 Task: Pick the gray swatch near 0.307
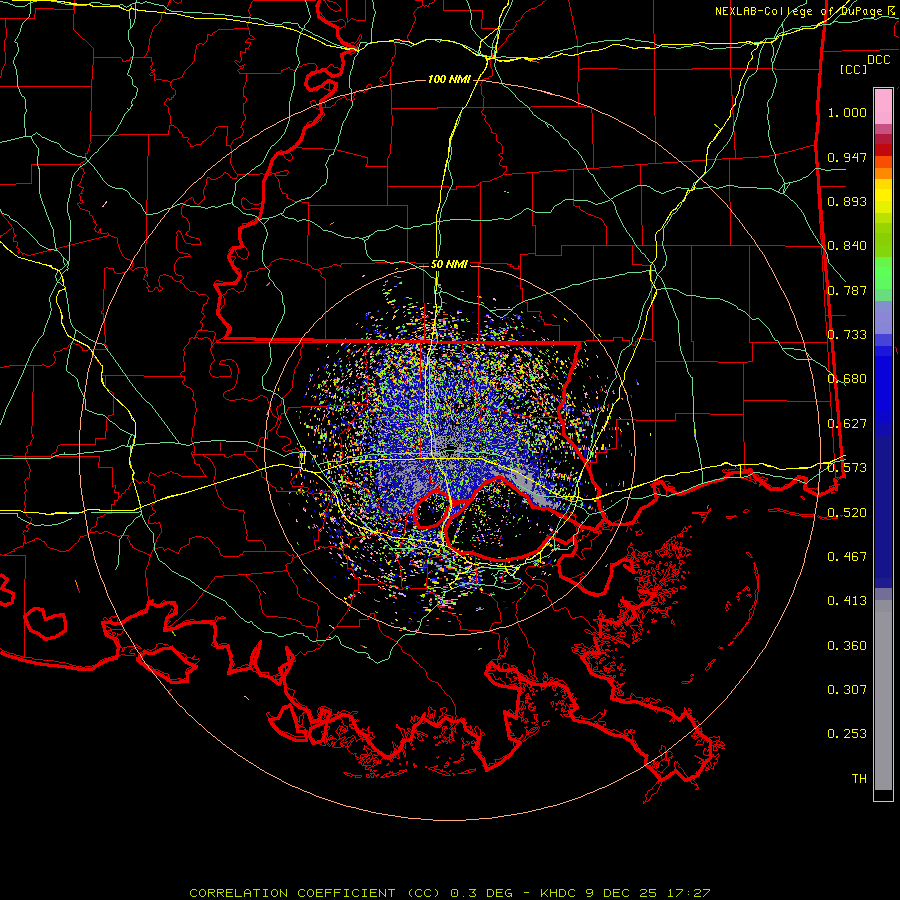(x=883, y=695)
